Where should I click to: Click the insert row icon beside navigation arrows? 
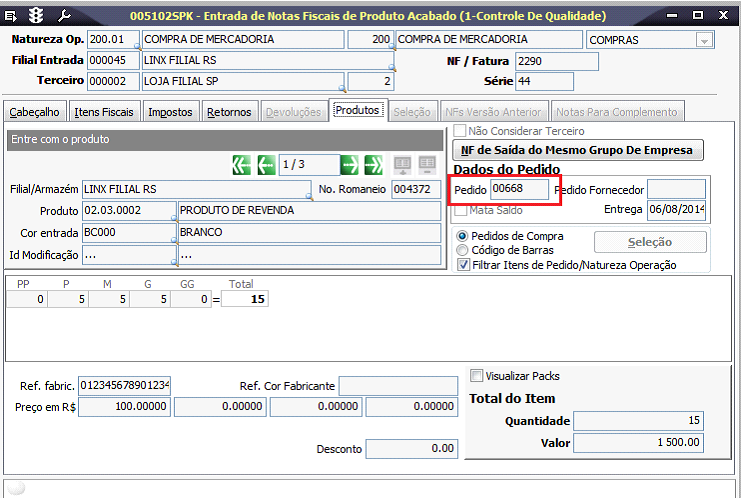[x=402, y=164]
